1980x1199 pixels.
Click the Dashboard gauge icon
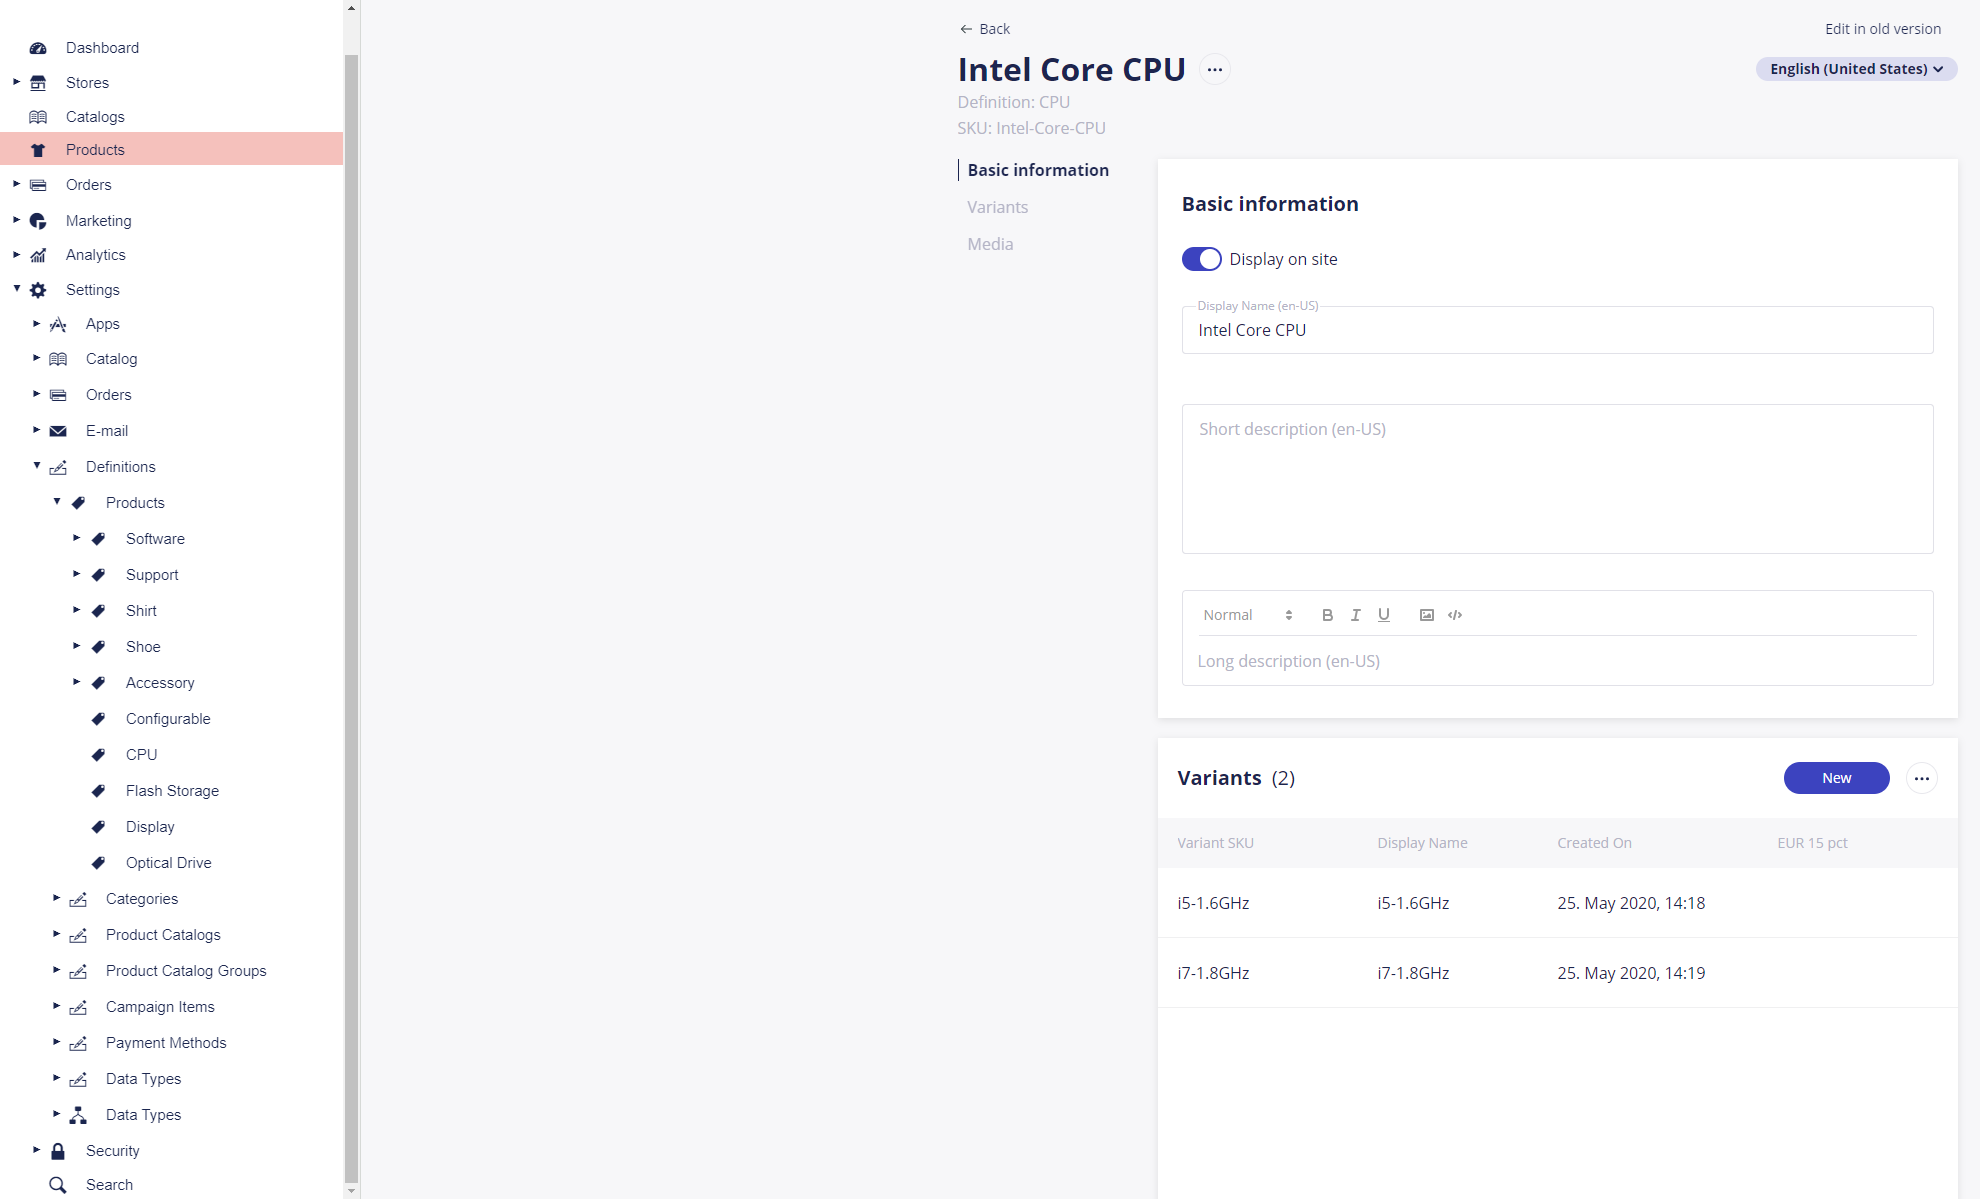[38, 48]
